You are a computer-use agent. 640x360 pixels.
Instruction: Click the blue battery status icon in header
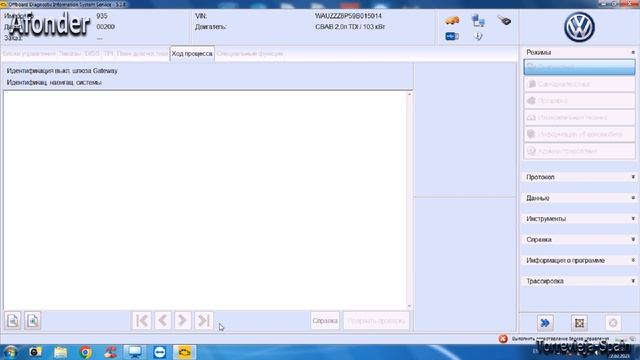point(452,36)
